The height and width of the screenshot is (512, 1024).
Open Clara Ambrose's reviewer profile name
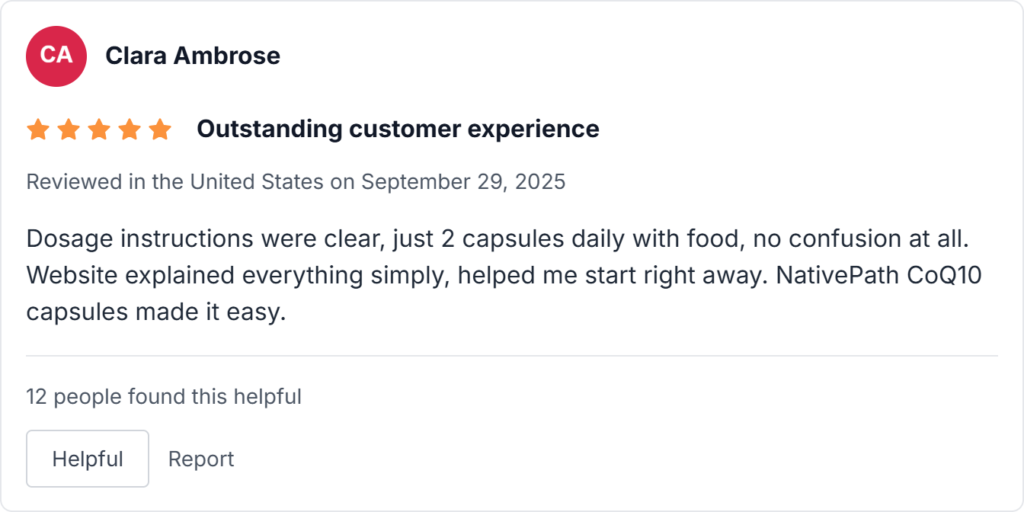pos(192,56)
